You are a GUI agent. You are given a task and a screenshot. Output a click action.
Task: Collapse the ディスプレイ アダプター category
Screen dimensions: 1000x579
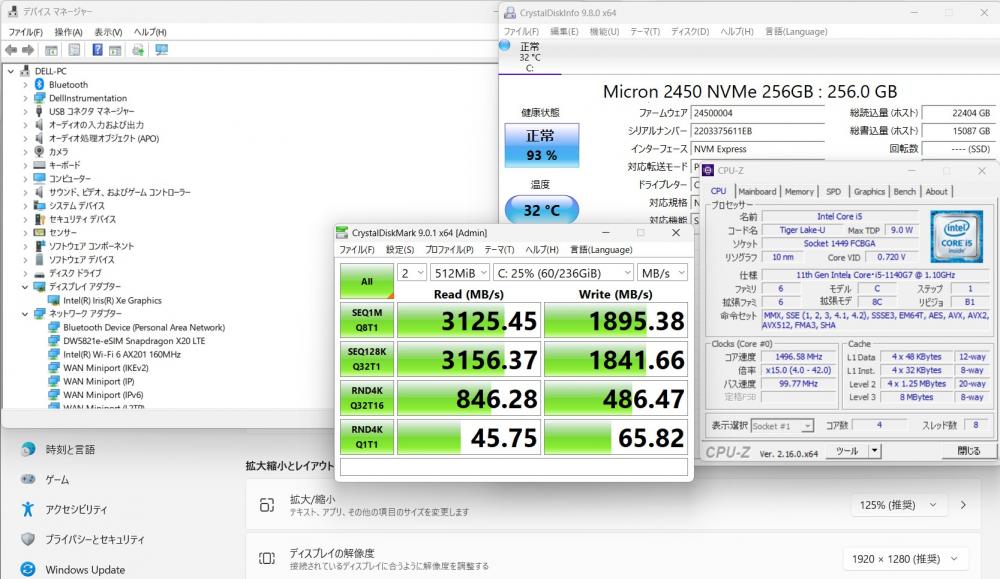pos(25,287)
